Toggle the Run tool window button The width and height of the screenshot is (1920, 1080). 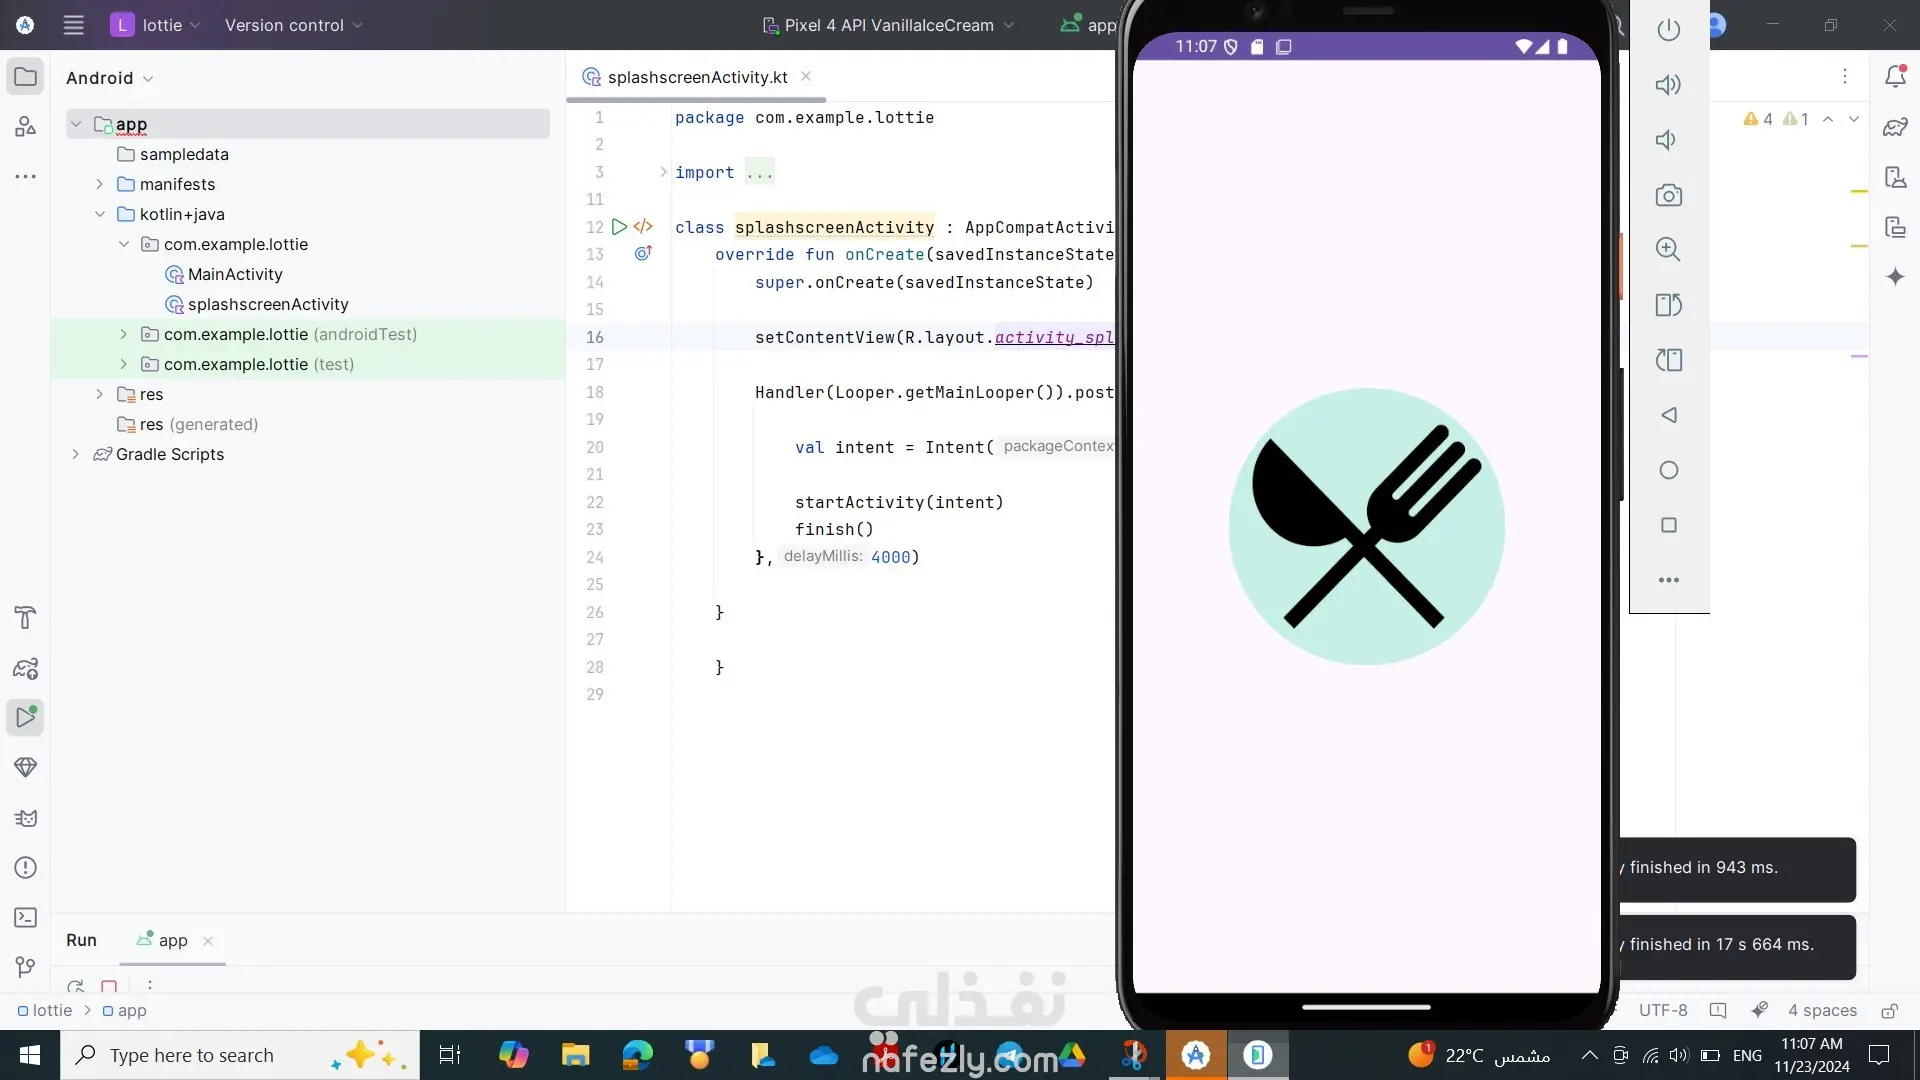coord(26,717)
